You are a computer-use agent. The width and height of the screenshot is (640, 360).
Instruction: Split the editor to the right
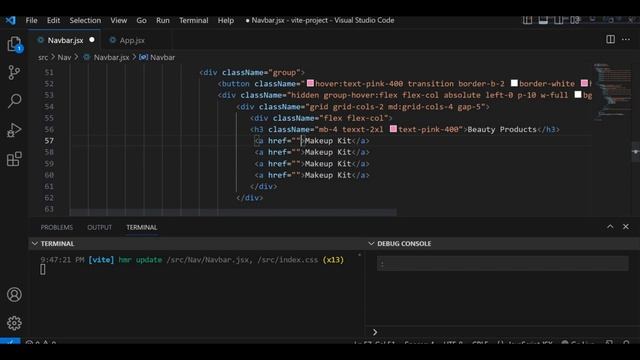point(610,39)
